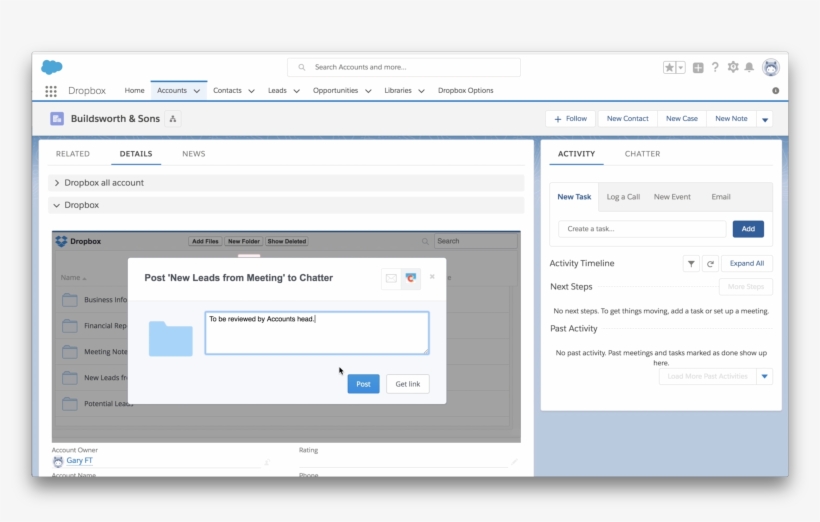Open the Setup gear icon
The width and height of the screenshot is (820, 522).
(733, 67)
